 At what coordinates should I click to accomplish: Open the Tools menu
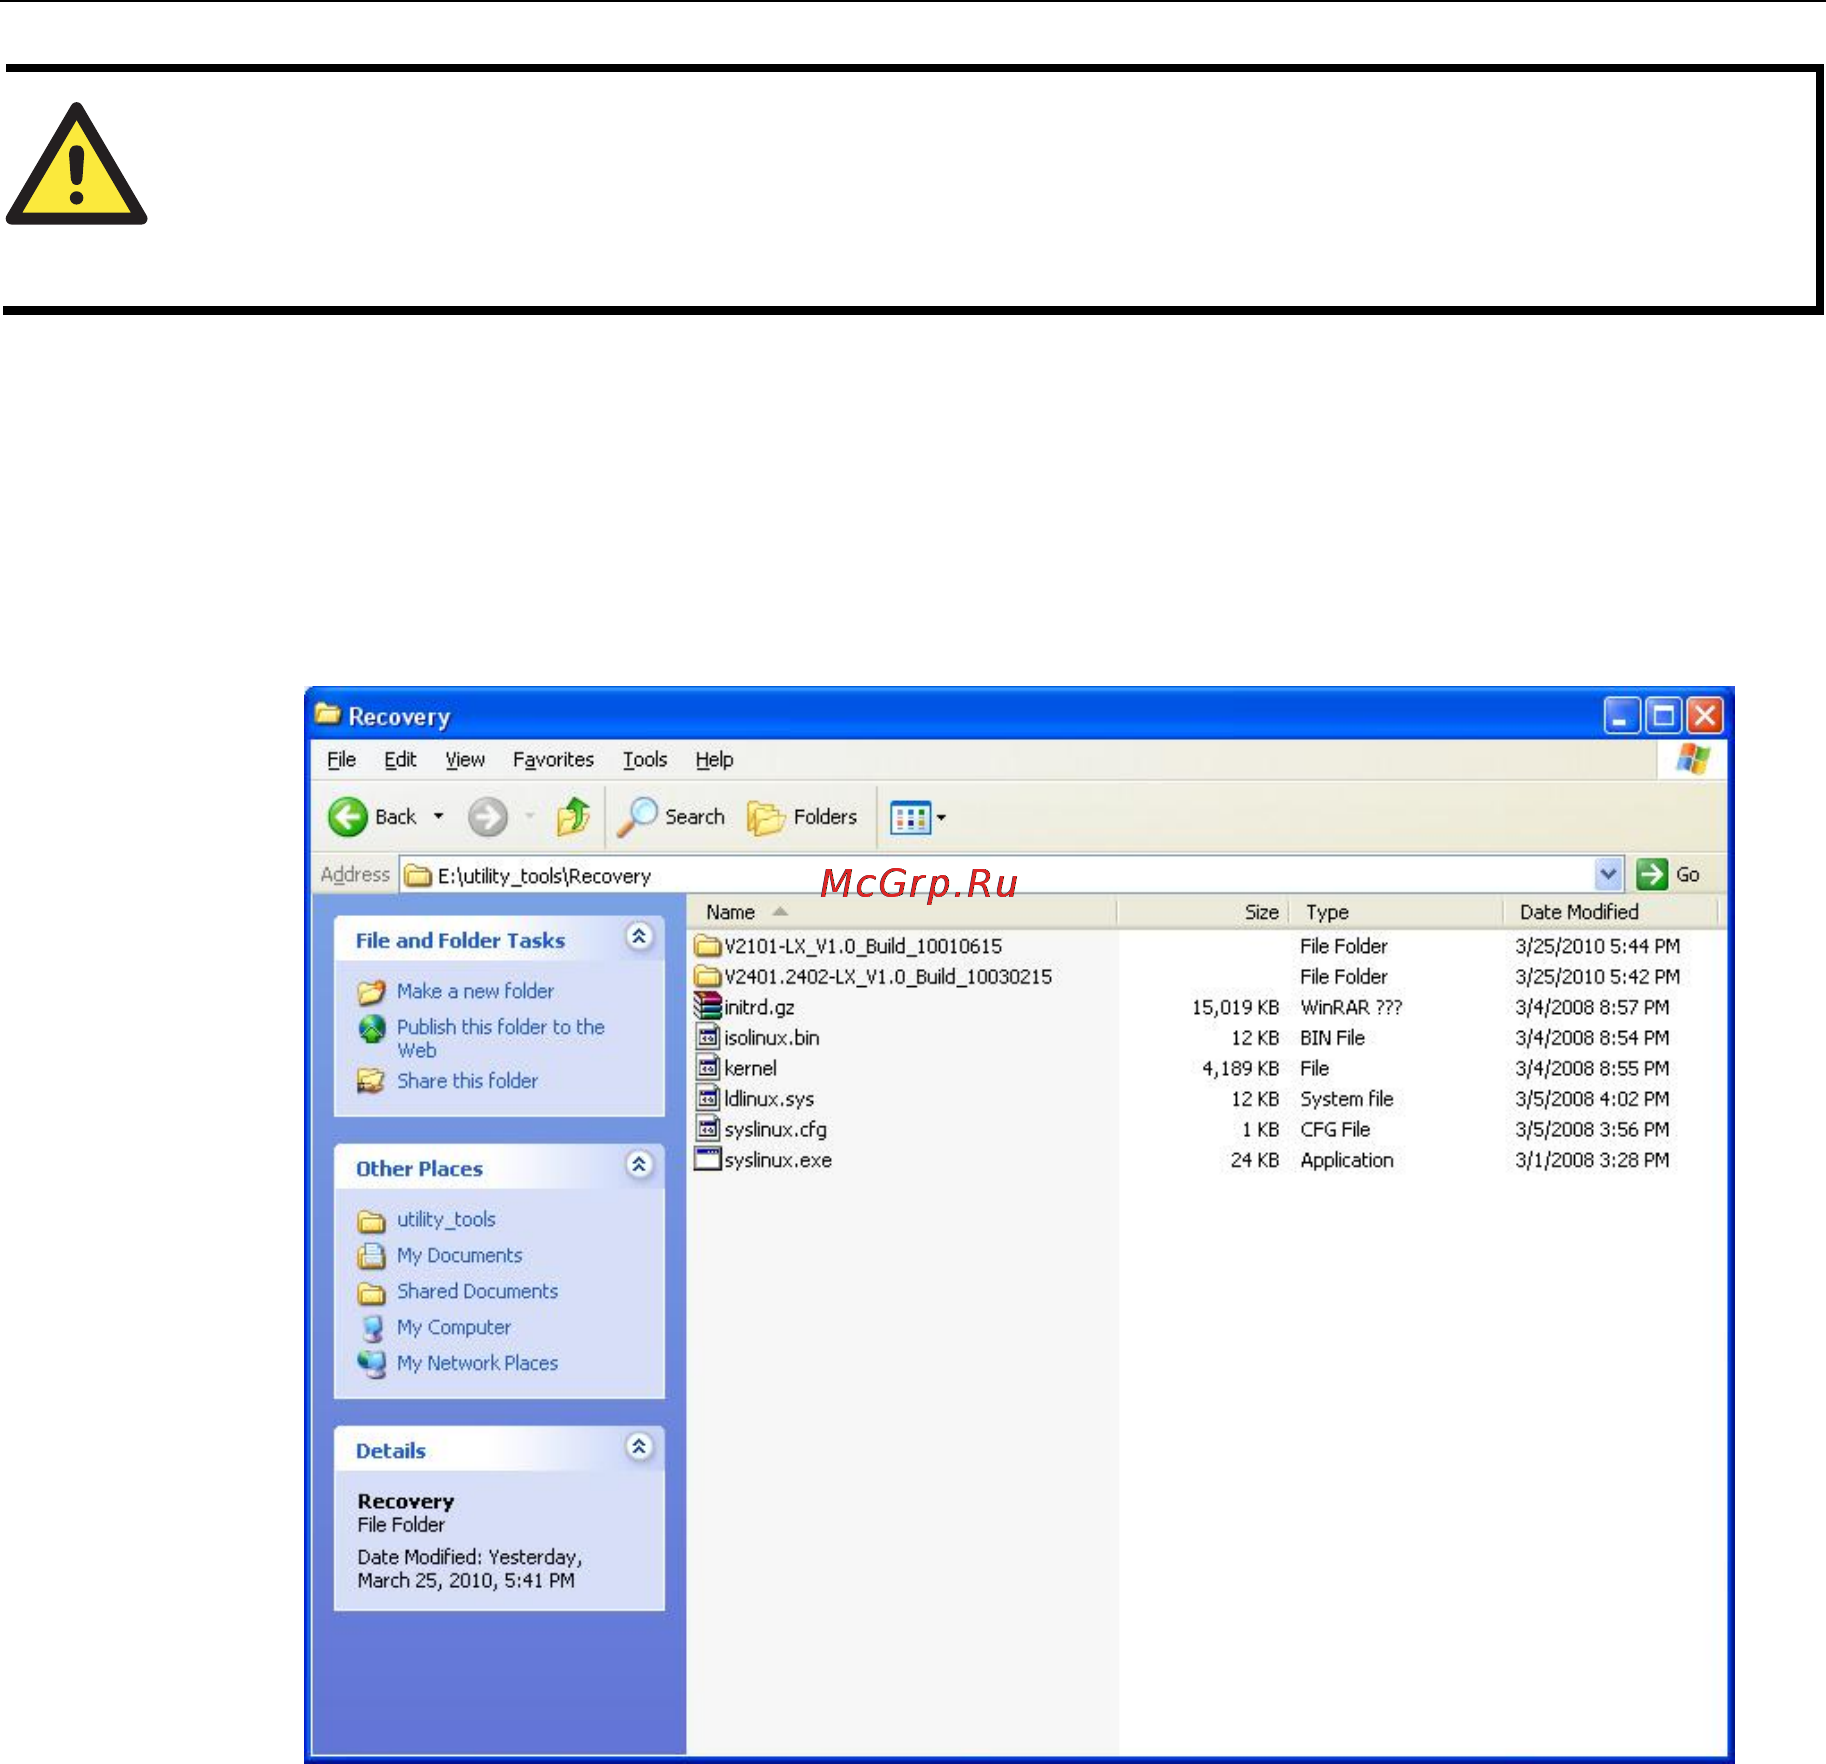pyautogui.click(x=645, y=760)
